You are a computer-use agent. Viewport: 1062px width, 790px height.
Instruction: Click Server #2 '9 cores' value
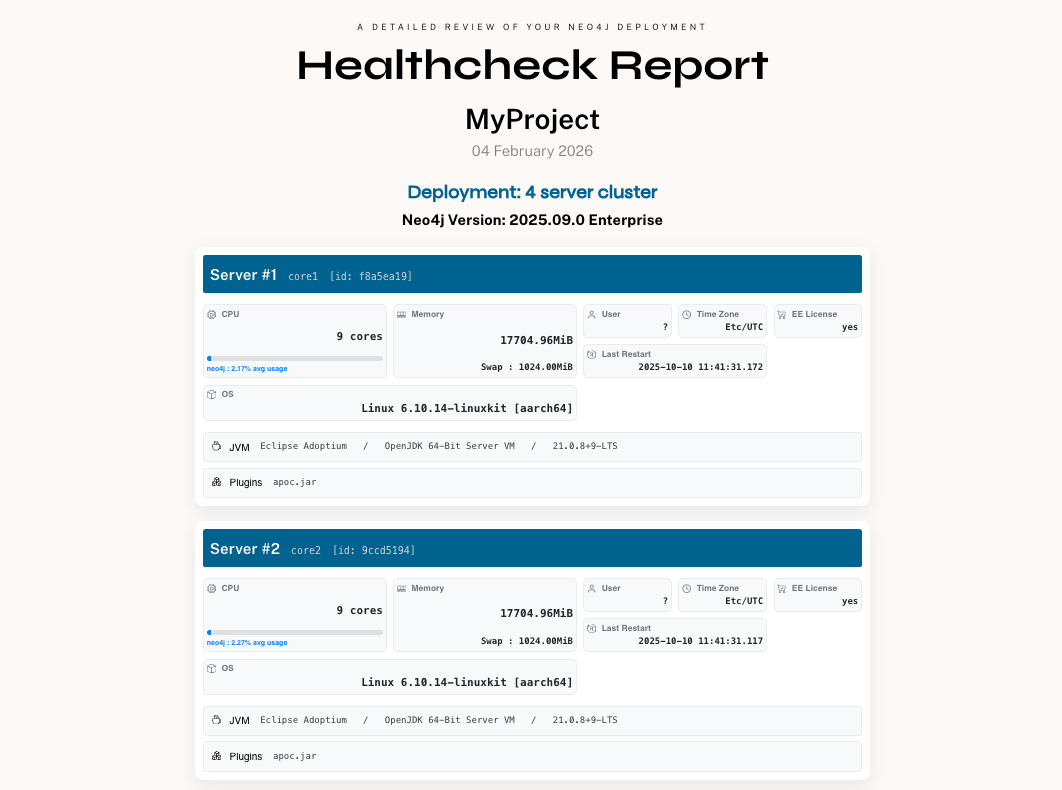pyautogui.click(x=360, y=610)
